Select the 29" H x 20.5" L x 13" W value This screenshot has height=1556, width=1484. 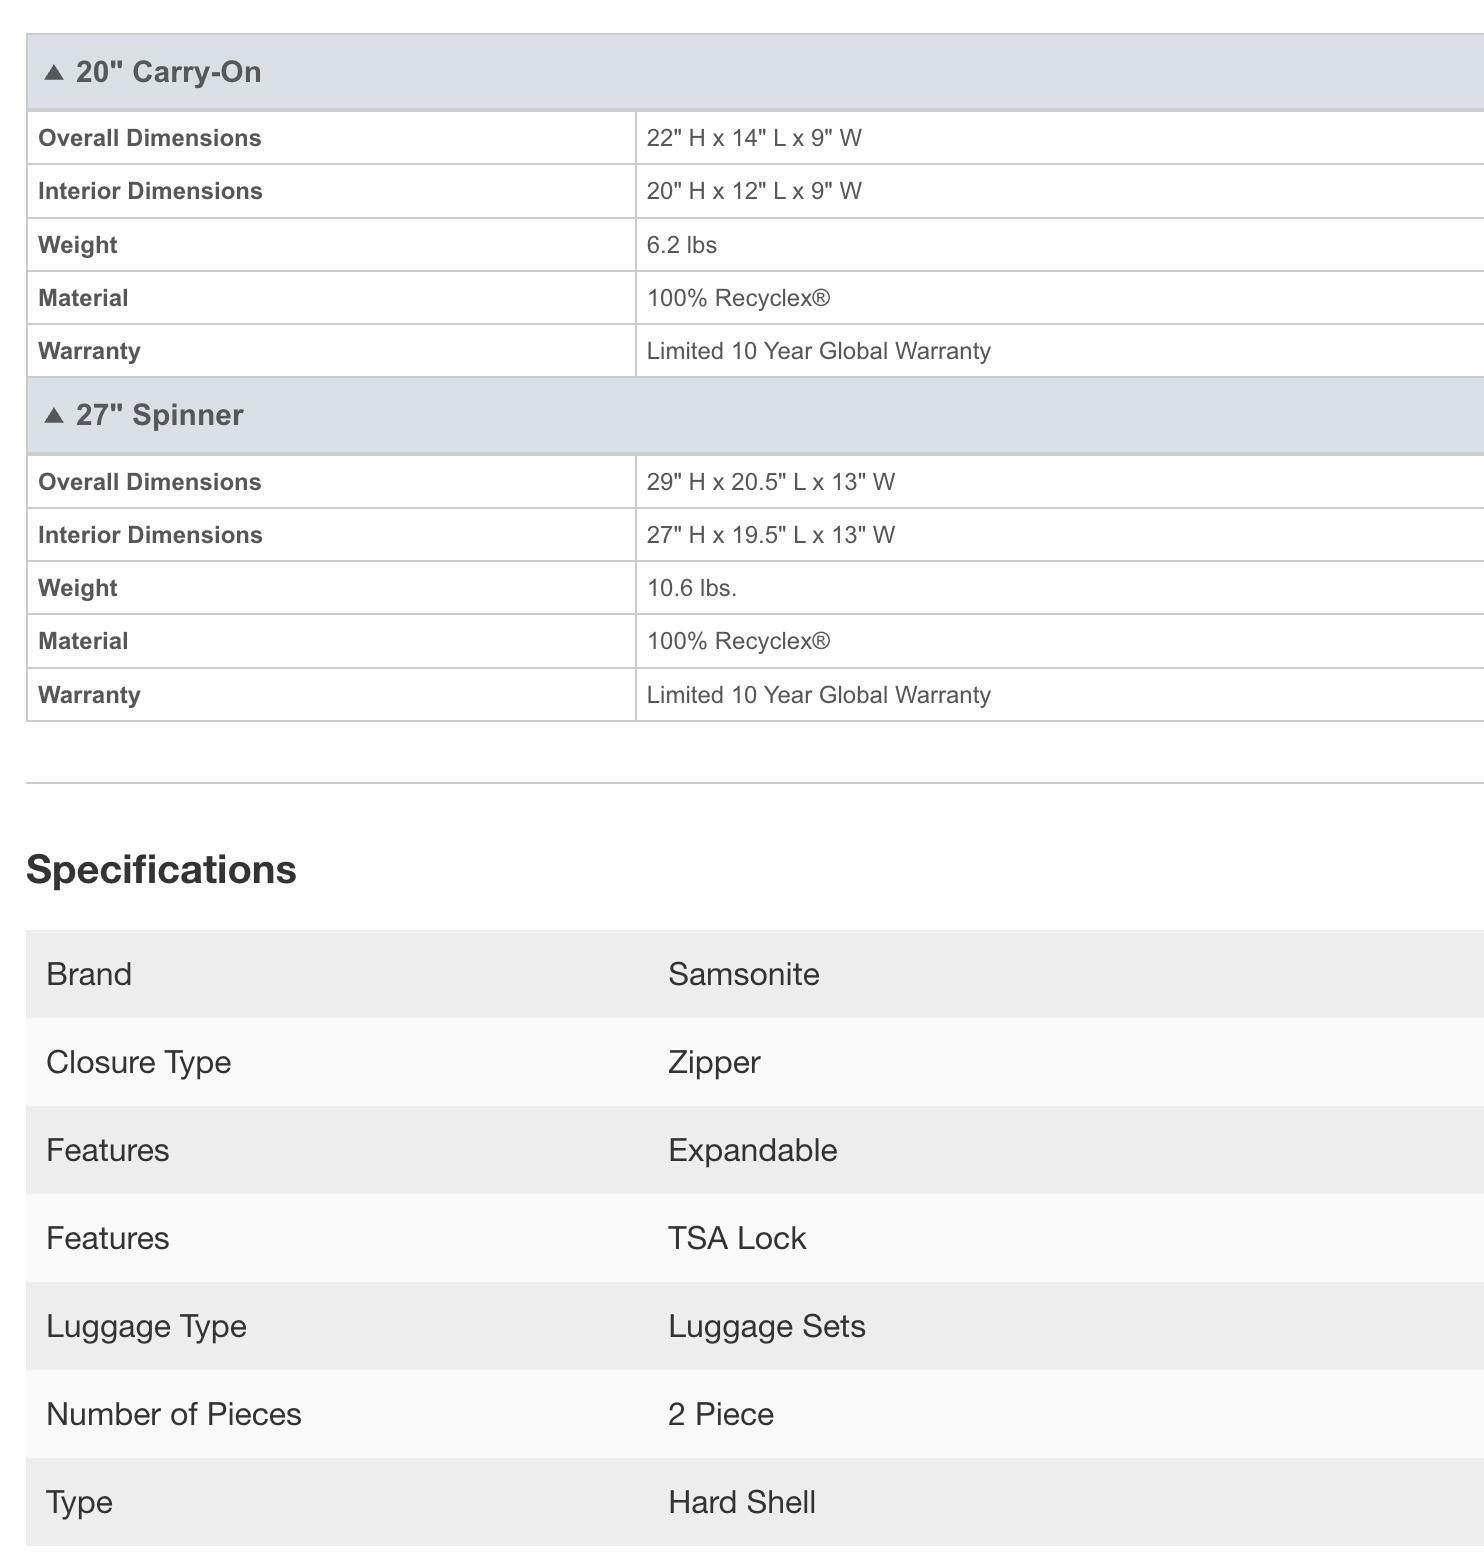pyautogui.click(x=771, y=482)
